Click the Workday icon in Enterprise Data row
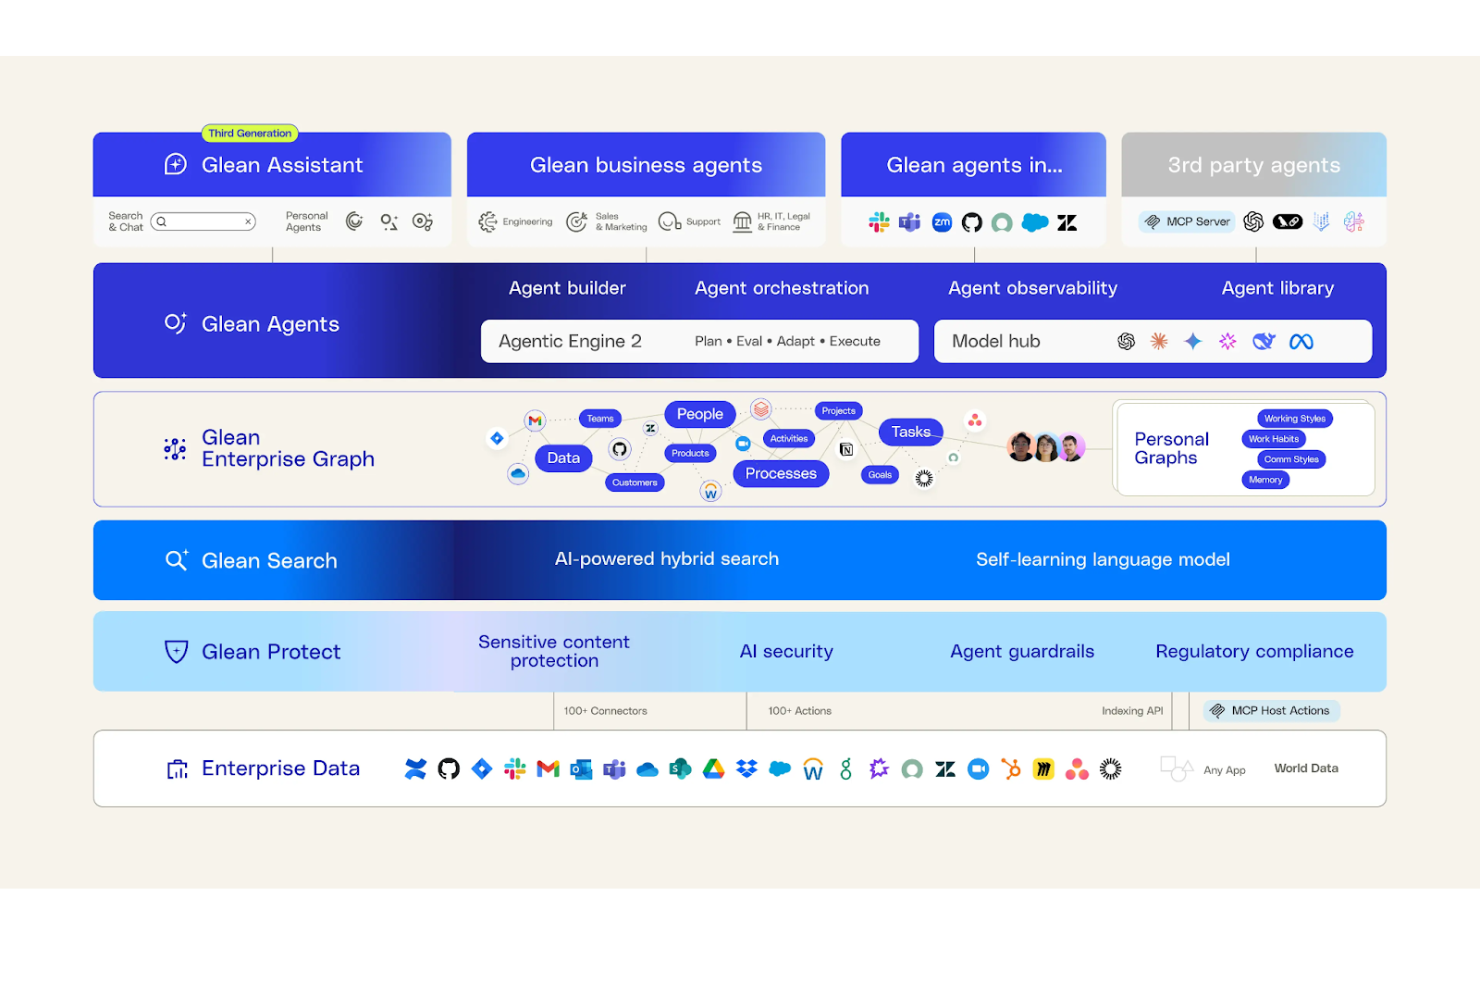Screen dimensions: 1480x987 tap(813, 770)
